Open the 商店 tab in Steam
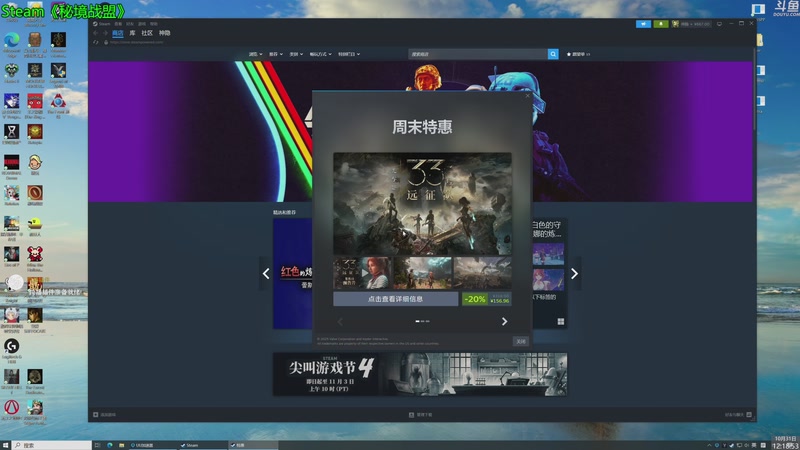800x450 pixels. pyautogui.click(x=118, y=33)
